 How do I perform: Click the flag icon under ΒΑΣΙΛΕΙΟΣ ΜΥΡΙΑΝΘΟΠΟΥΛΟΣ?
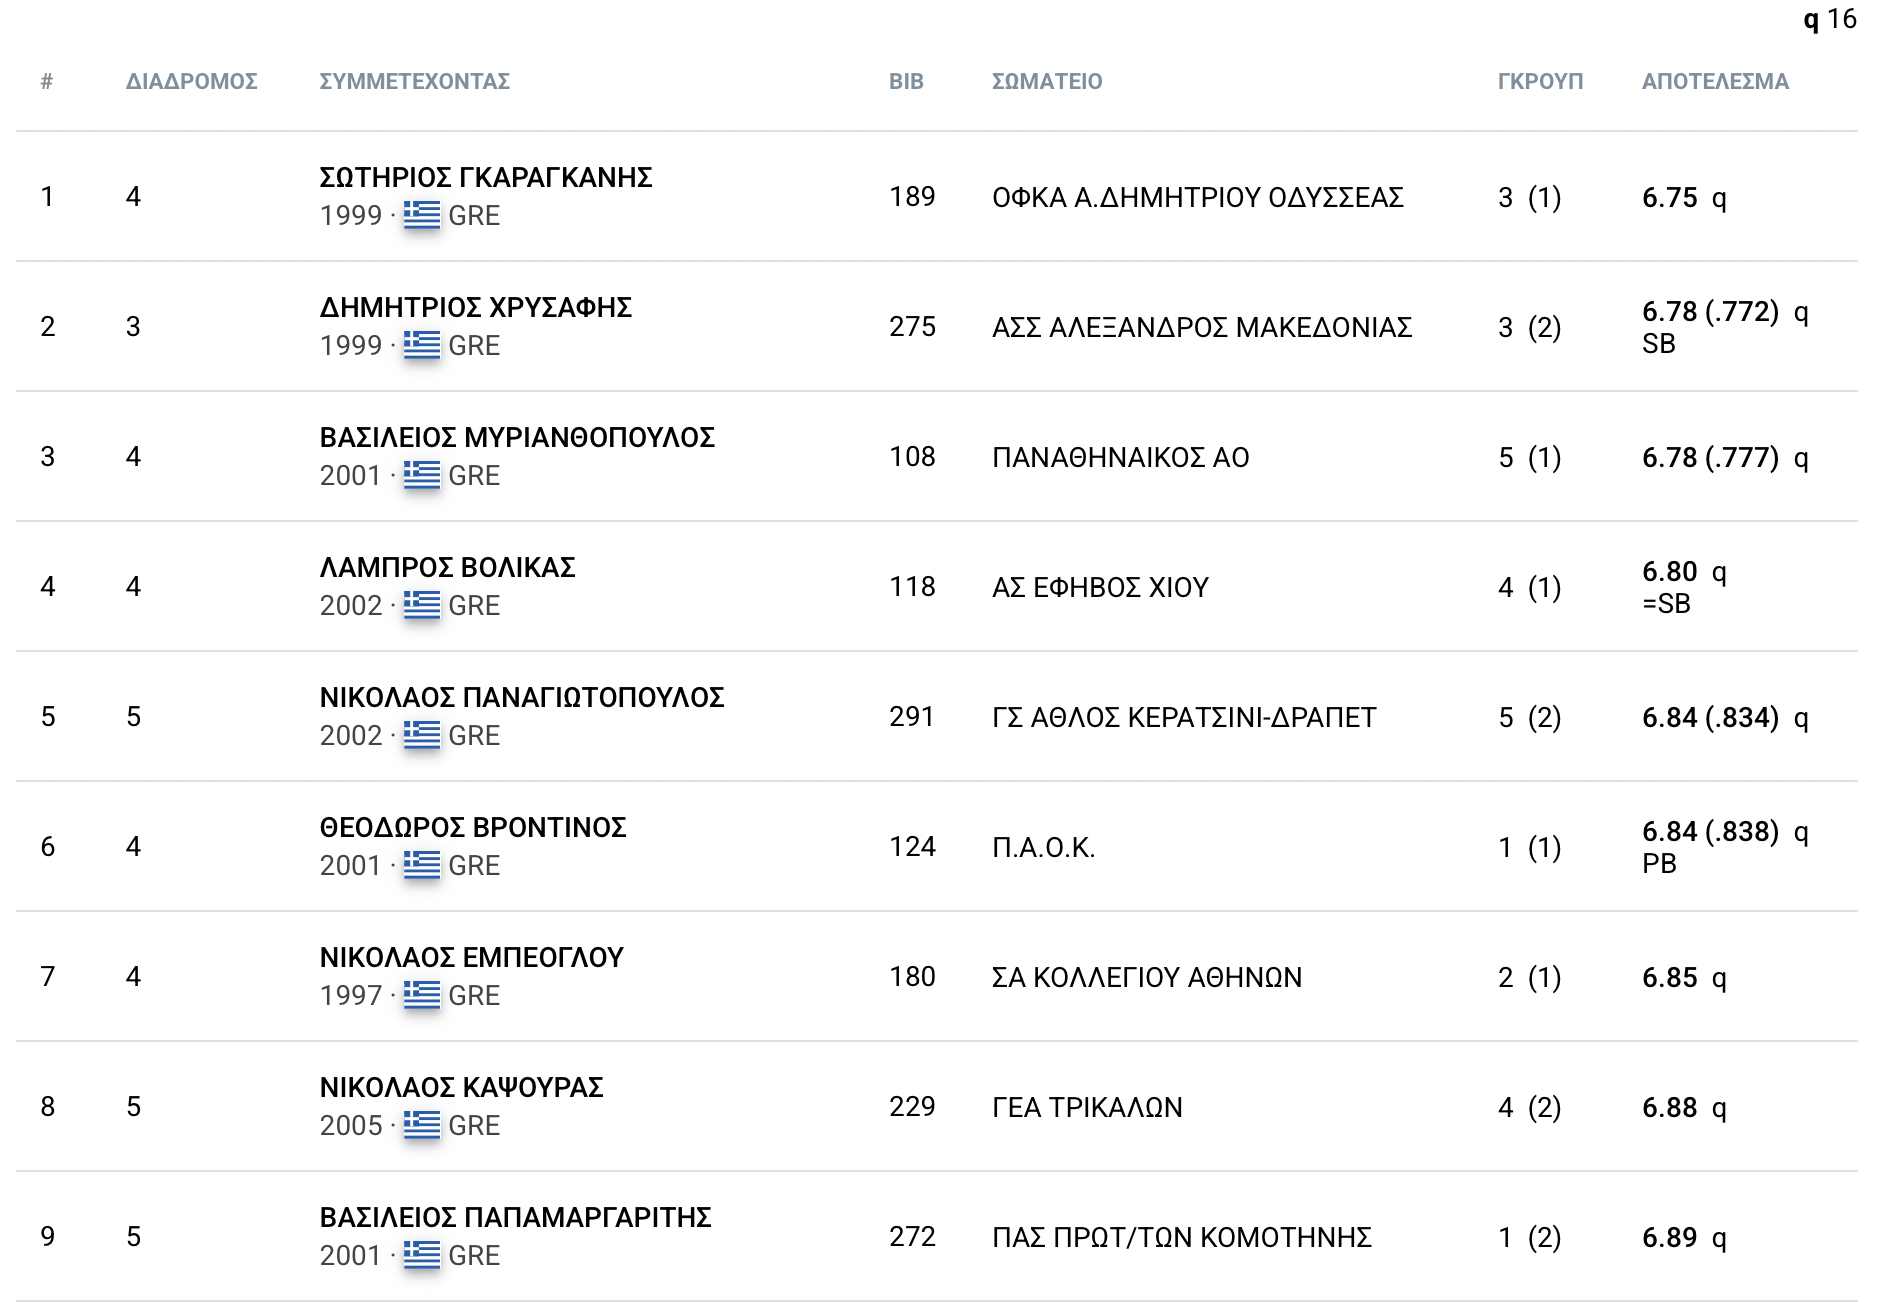422,475
